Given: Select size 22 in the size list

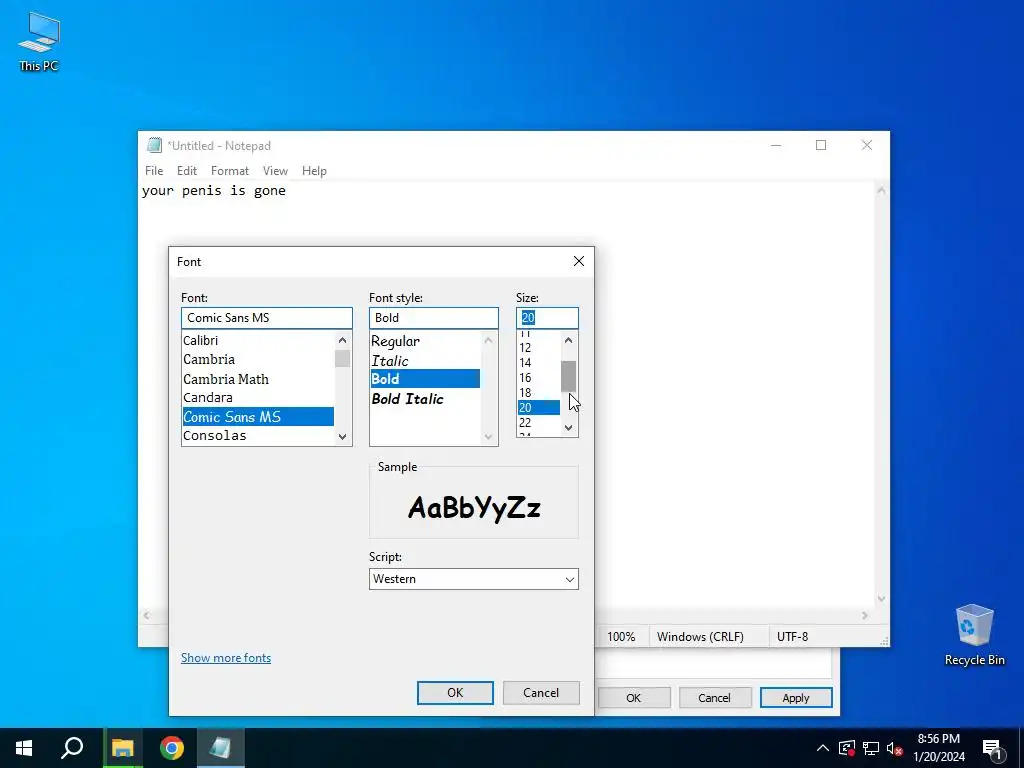Looking at the screenshot, I should pos(539,423).
